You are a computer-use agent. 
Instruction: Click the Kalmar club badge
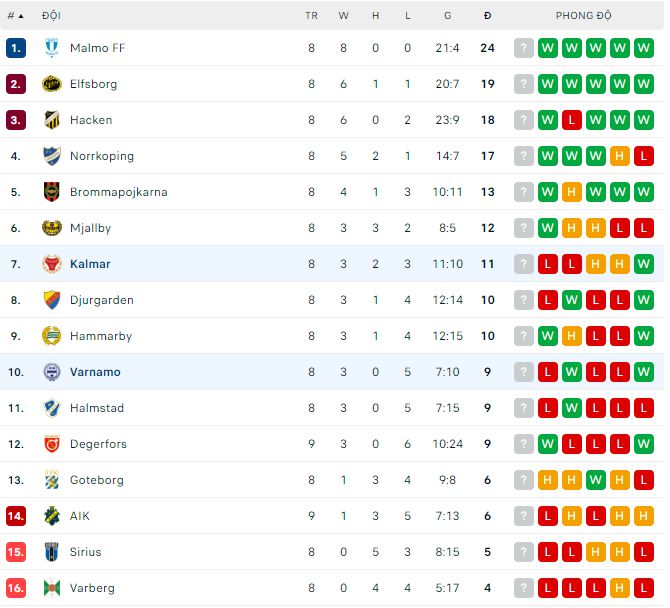[x=52, y=264]
